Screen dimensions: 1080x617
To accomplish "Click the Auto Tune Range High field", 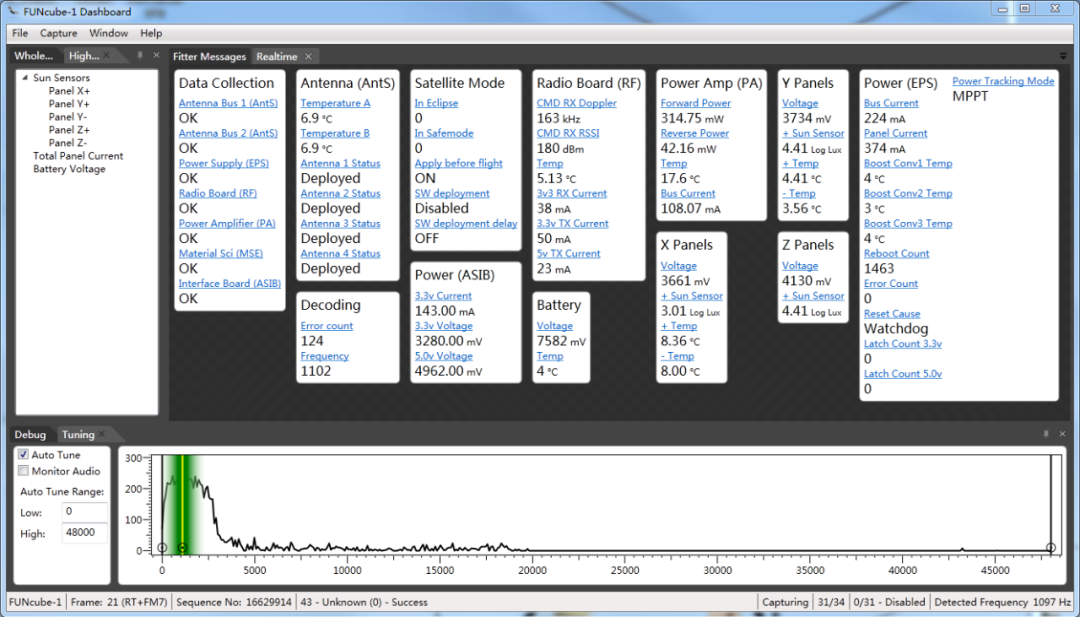I will pyautogui.click(x=85, y=533).
